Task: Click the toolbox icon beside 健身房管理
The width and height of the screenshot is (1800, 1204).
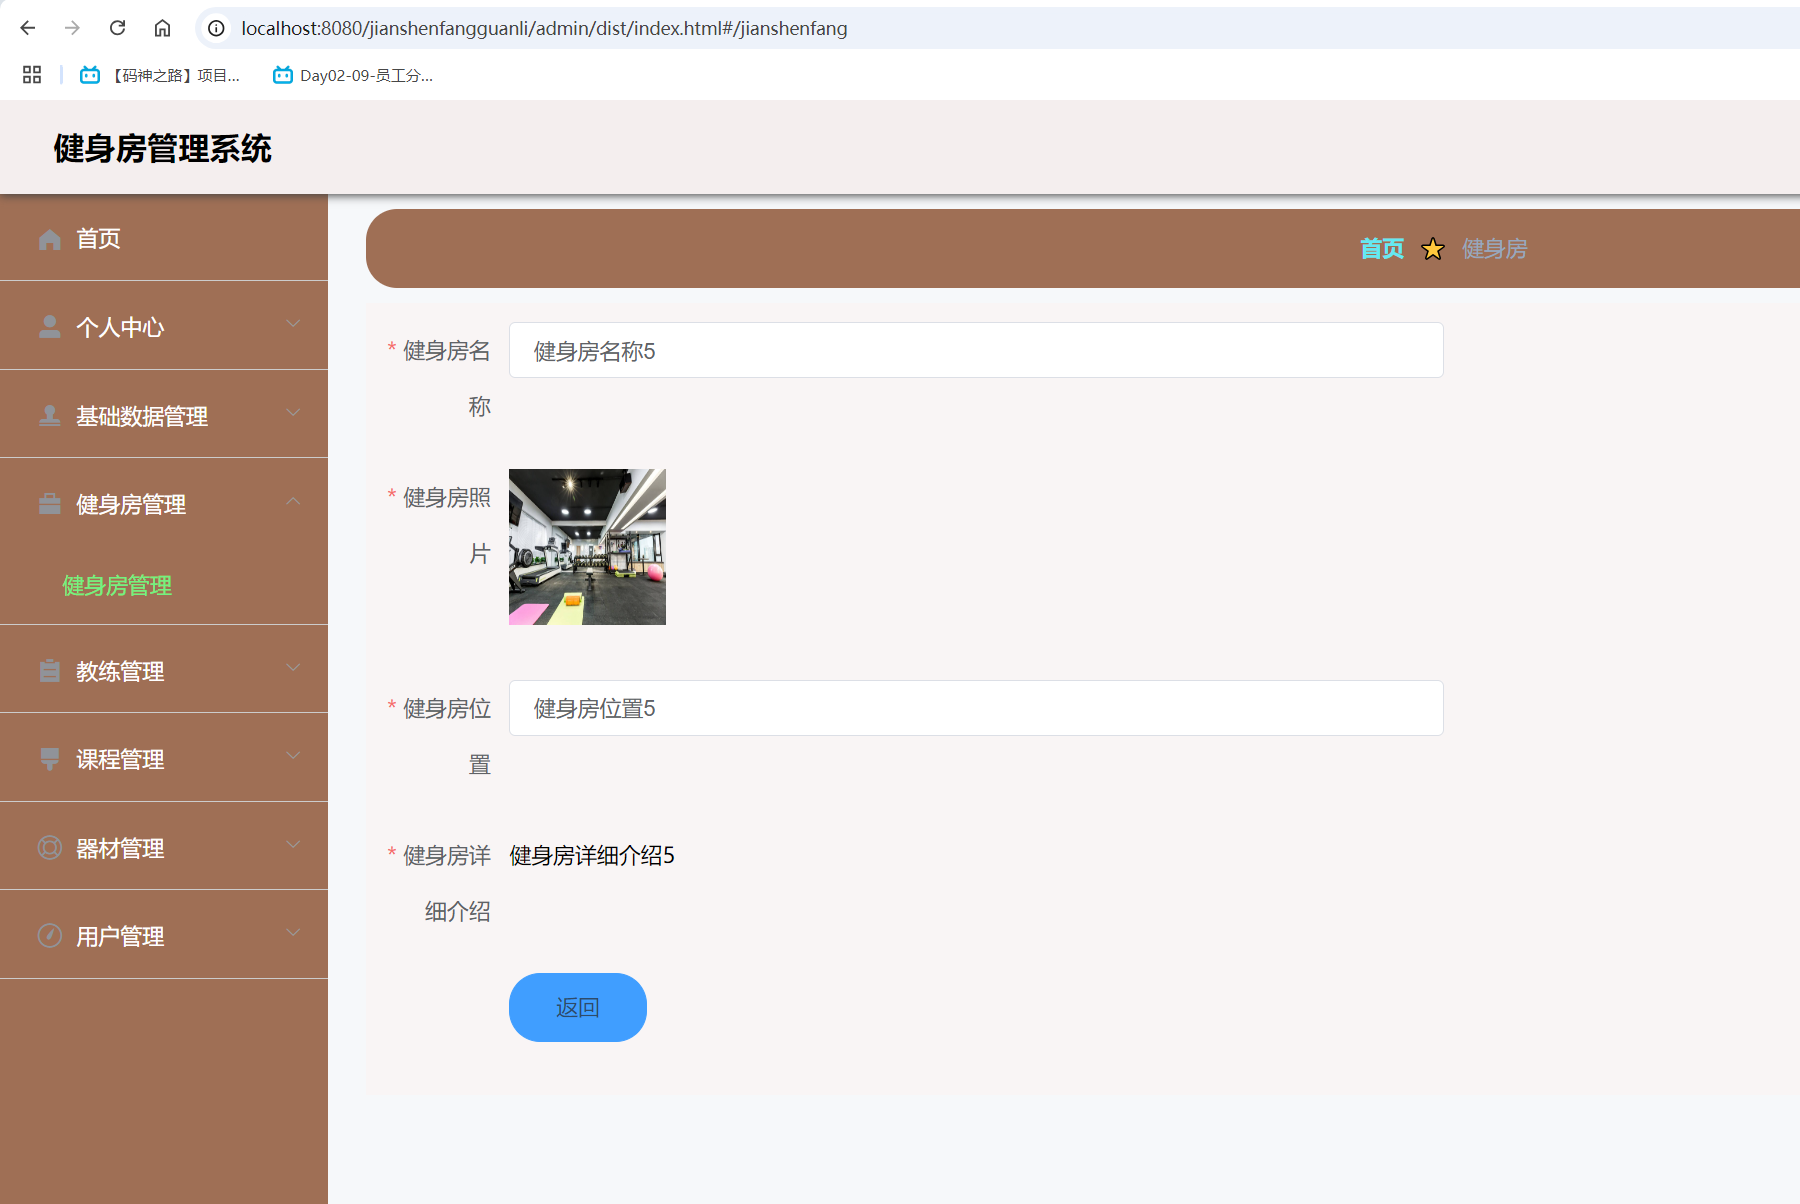Action: click(x=49, y=502)
